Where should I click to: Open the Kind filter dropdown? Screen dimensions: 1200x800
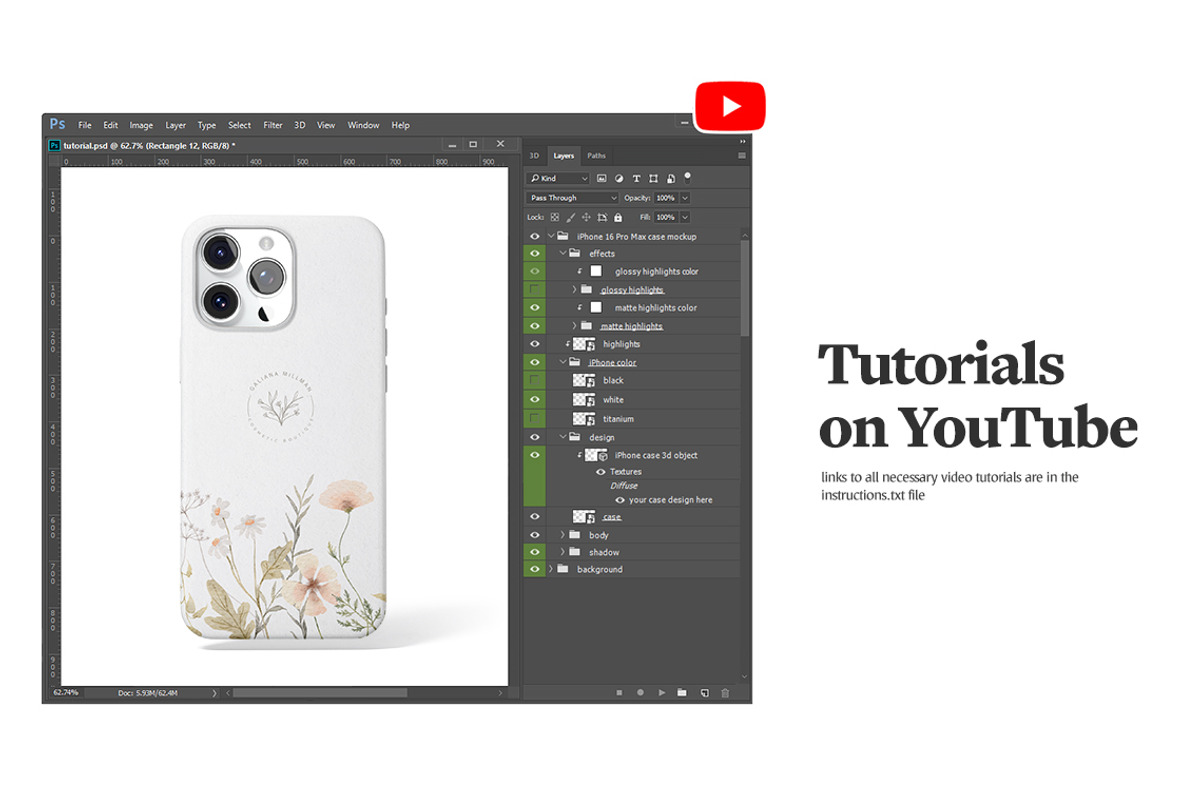point(558,178)
